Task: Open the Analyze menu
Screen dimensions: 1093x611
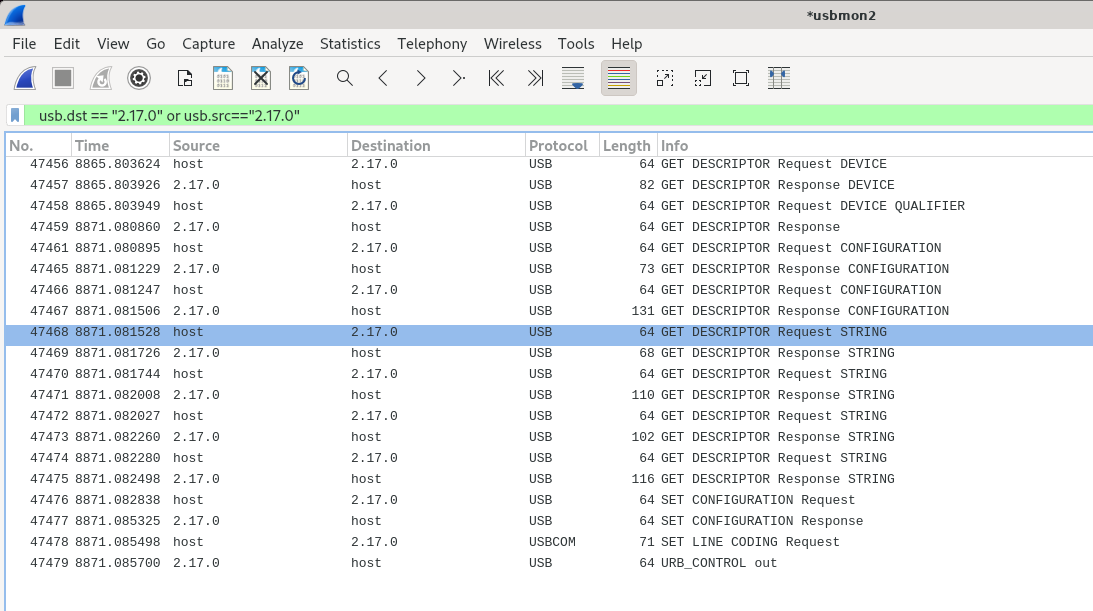Action: (x=277, y=44)
